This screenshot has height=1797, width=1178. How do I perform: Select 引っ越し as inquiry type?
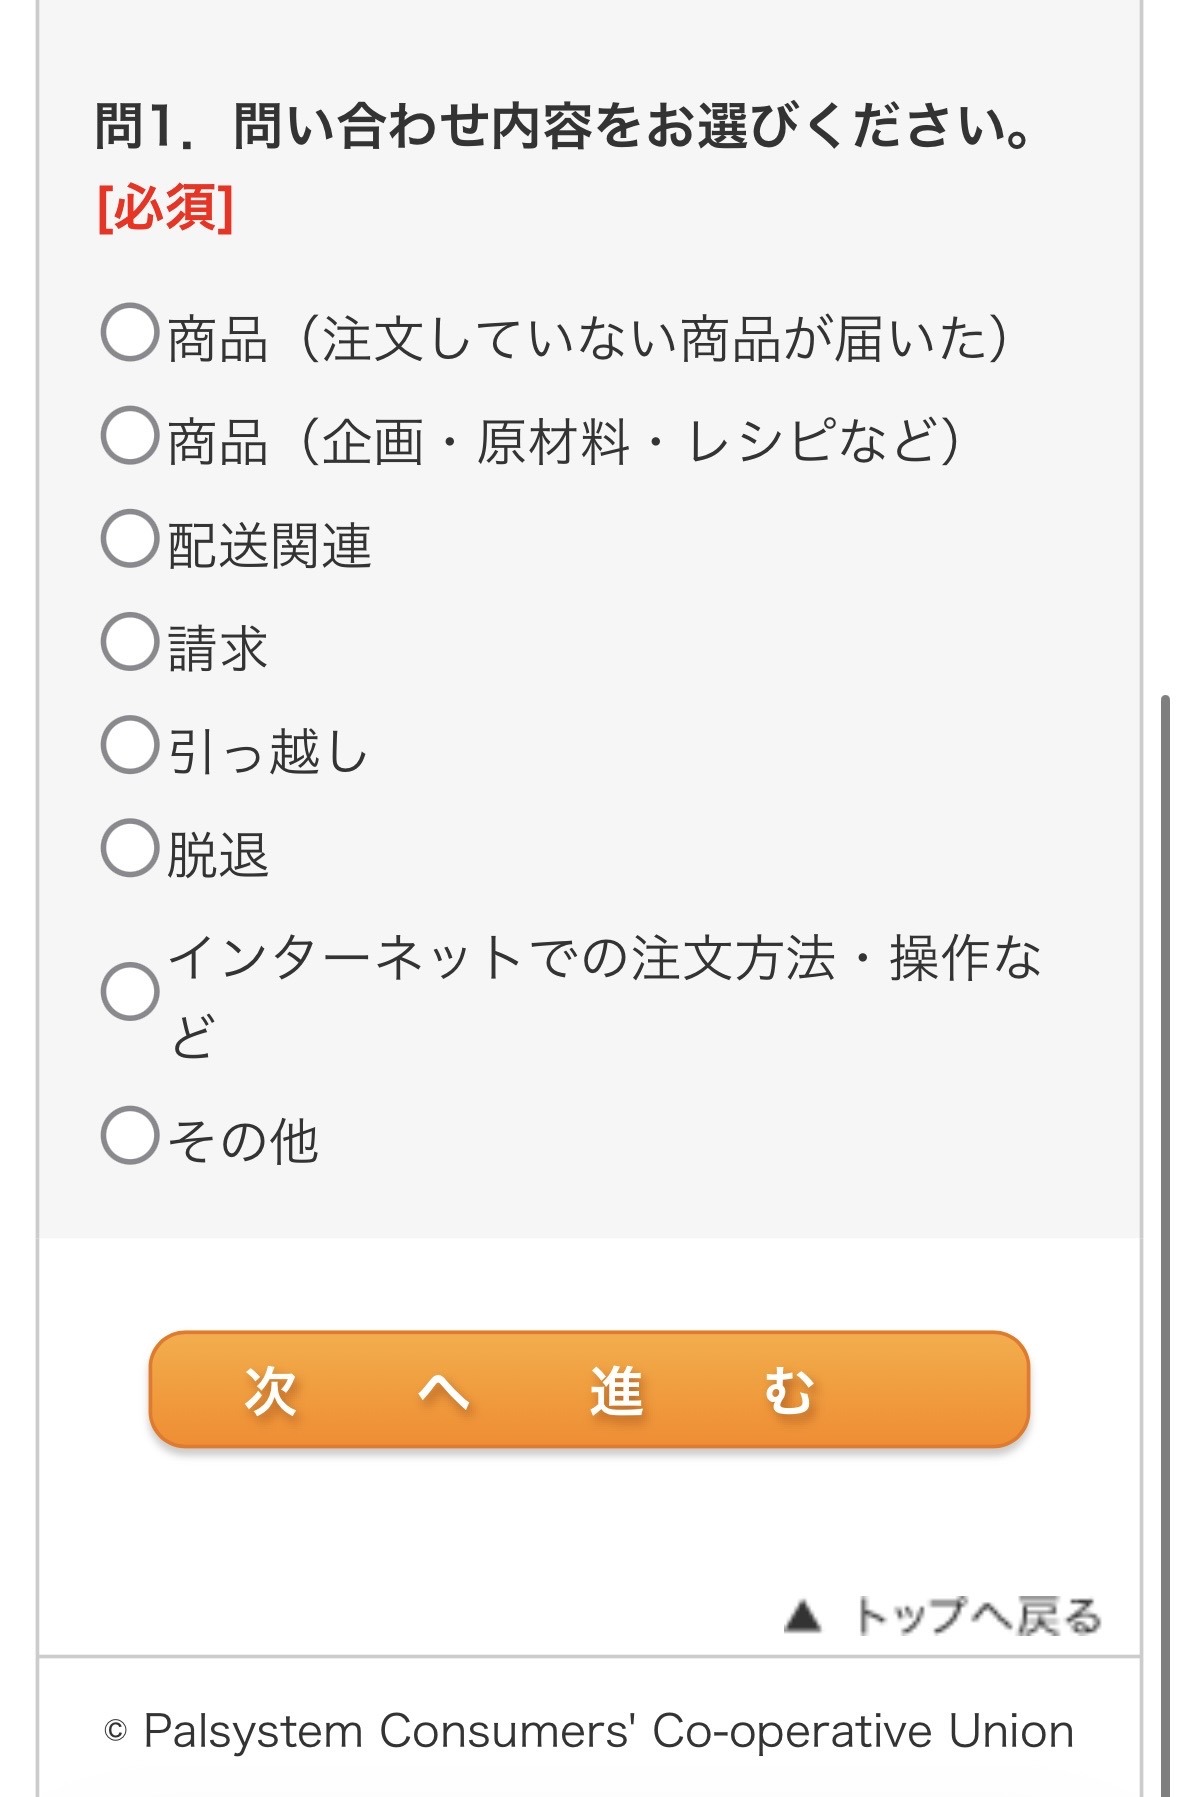pyautogui.click(x=130, y=746)
